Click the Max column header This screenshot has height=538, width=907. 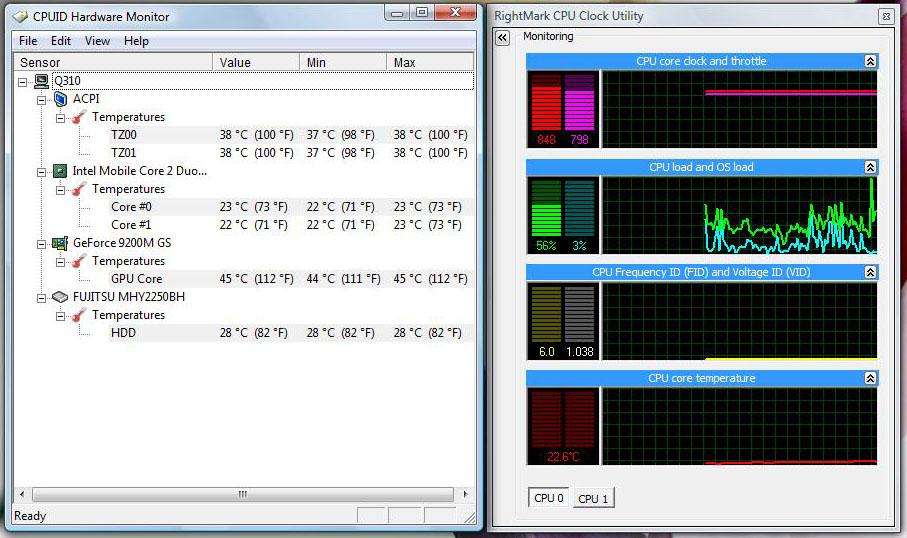click(x=430, y=62)
